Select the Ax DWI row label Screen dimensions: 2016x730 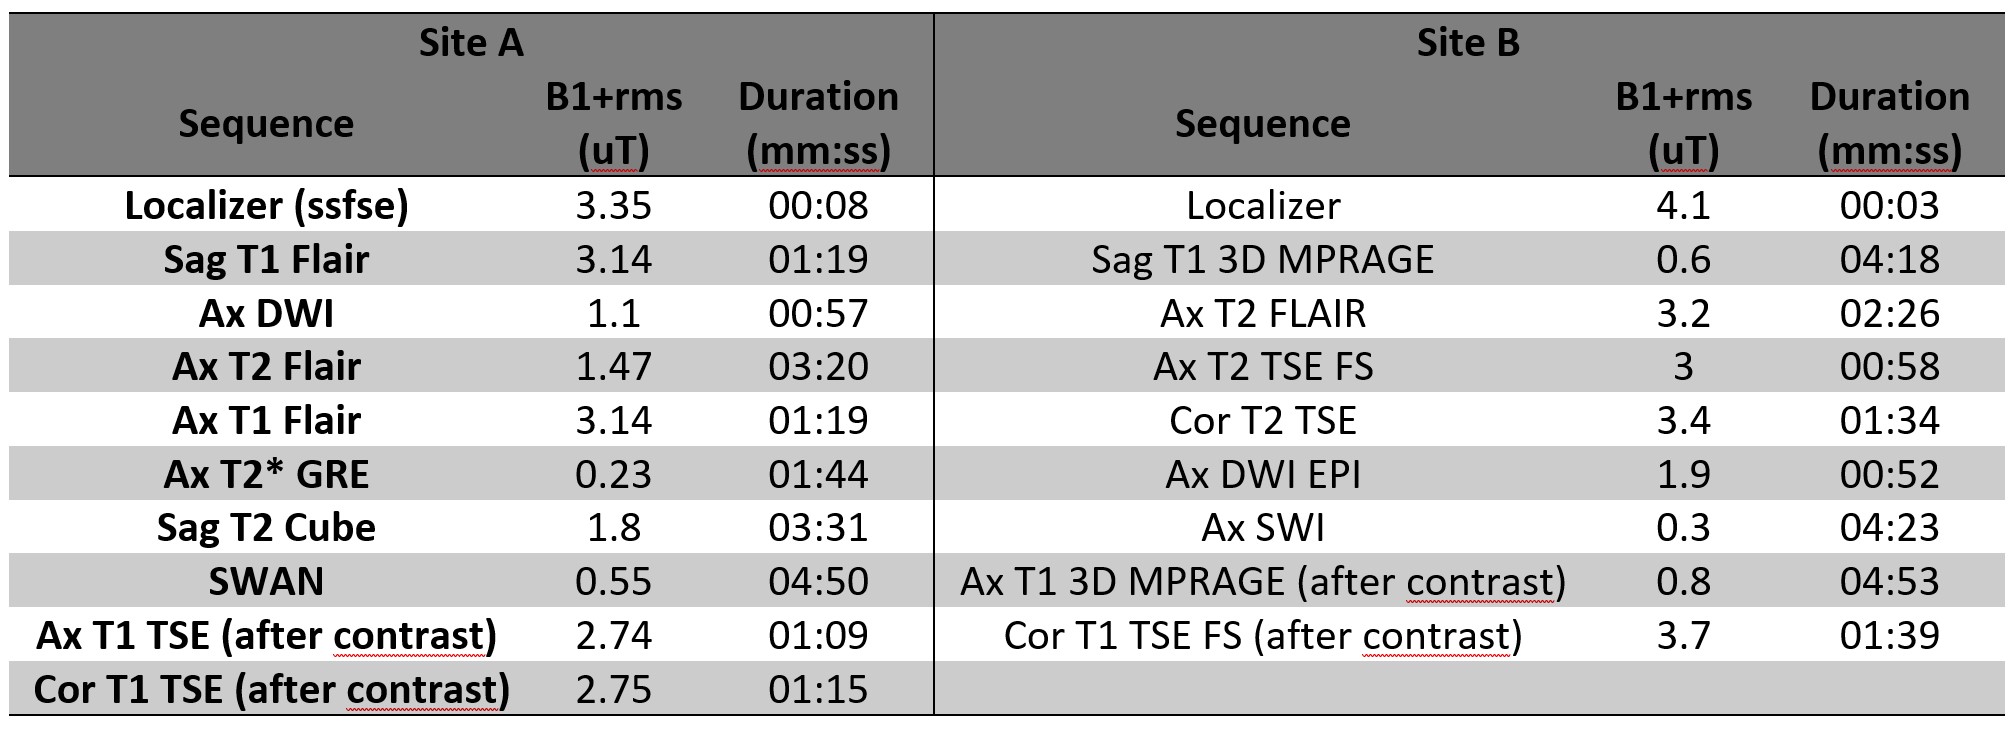tap(266, 313)
